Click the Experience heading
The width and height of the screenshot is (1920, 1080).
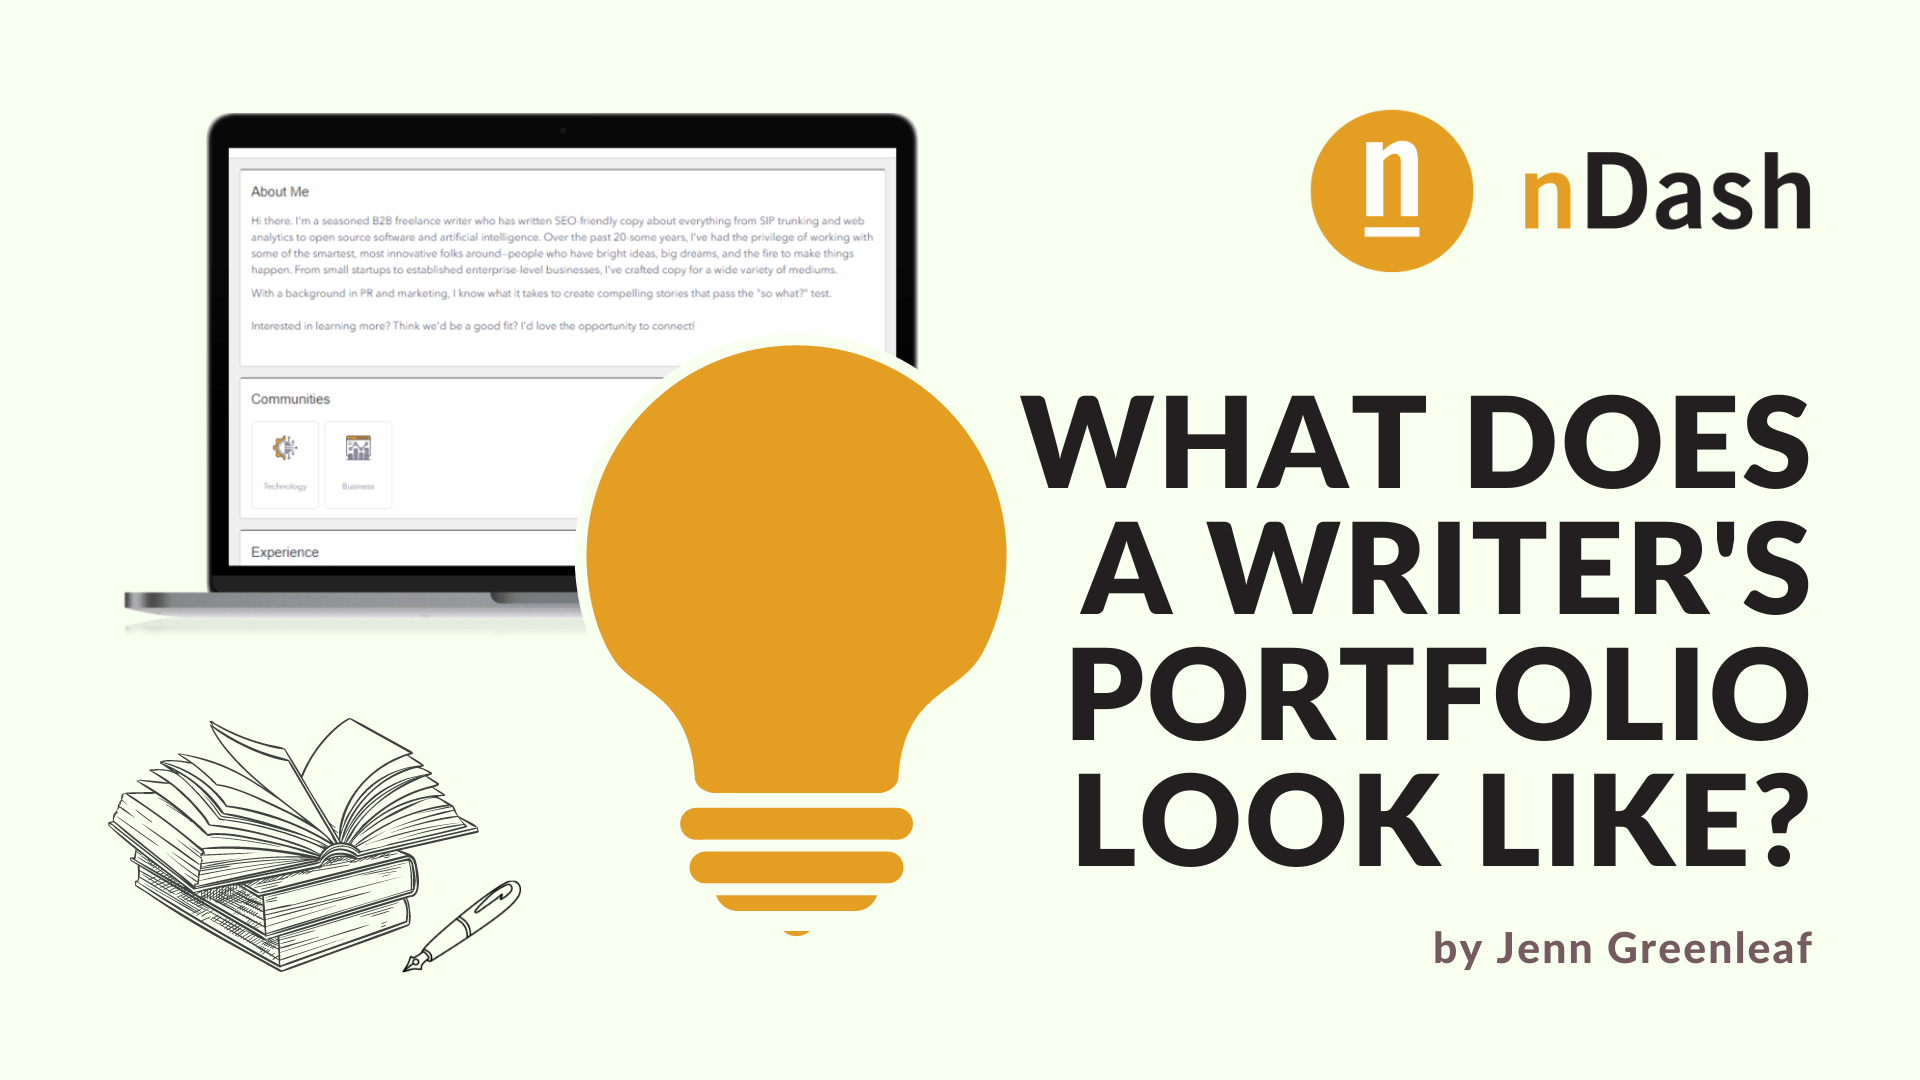pos(285,552)
